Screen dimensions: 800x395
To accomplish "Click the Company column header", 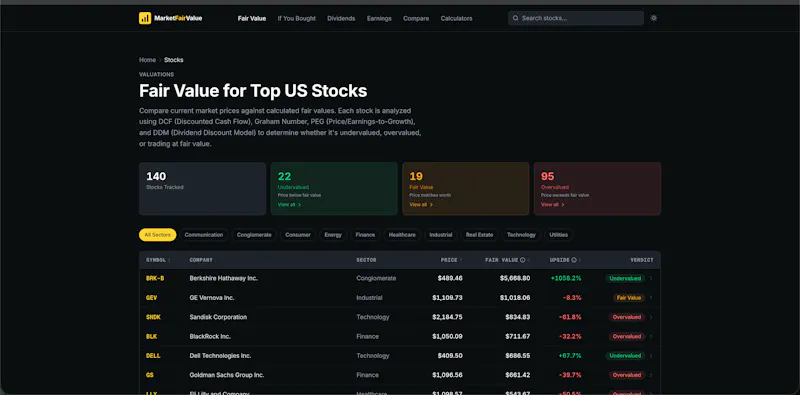I will 201,260.
